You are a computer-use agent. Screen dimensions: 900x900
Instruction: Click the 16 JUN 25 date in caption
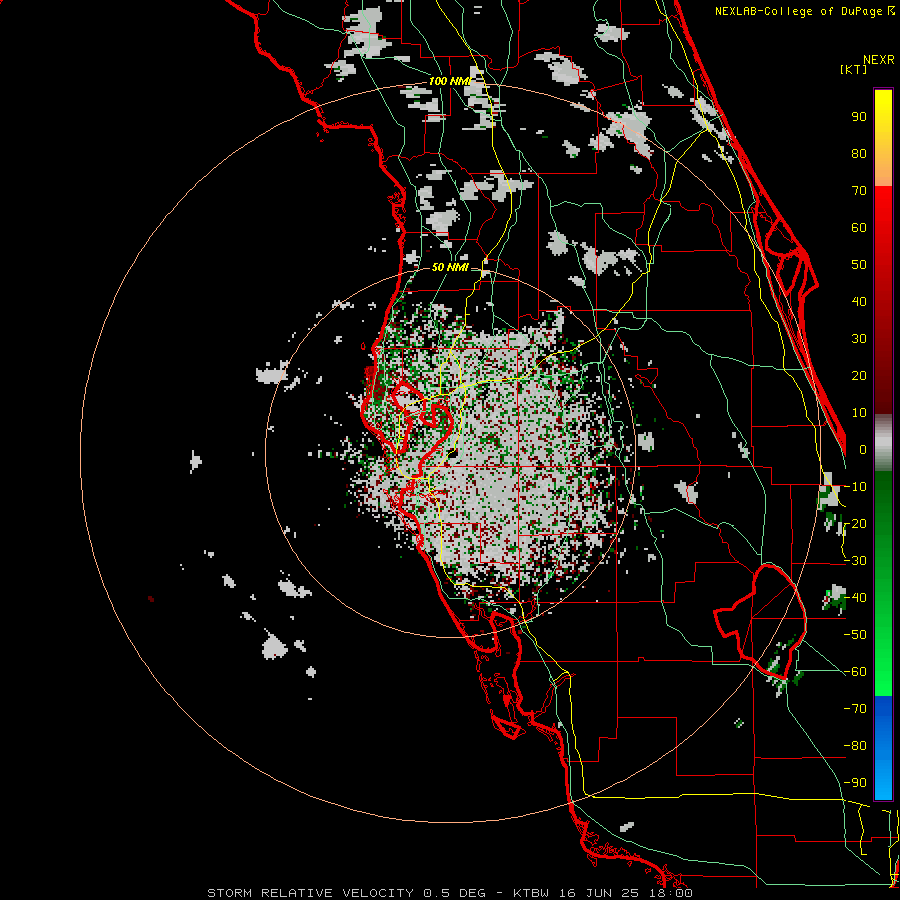click(600, 893)
